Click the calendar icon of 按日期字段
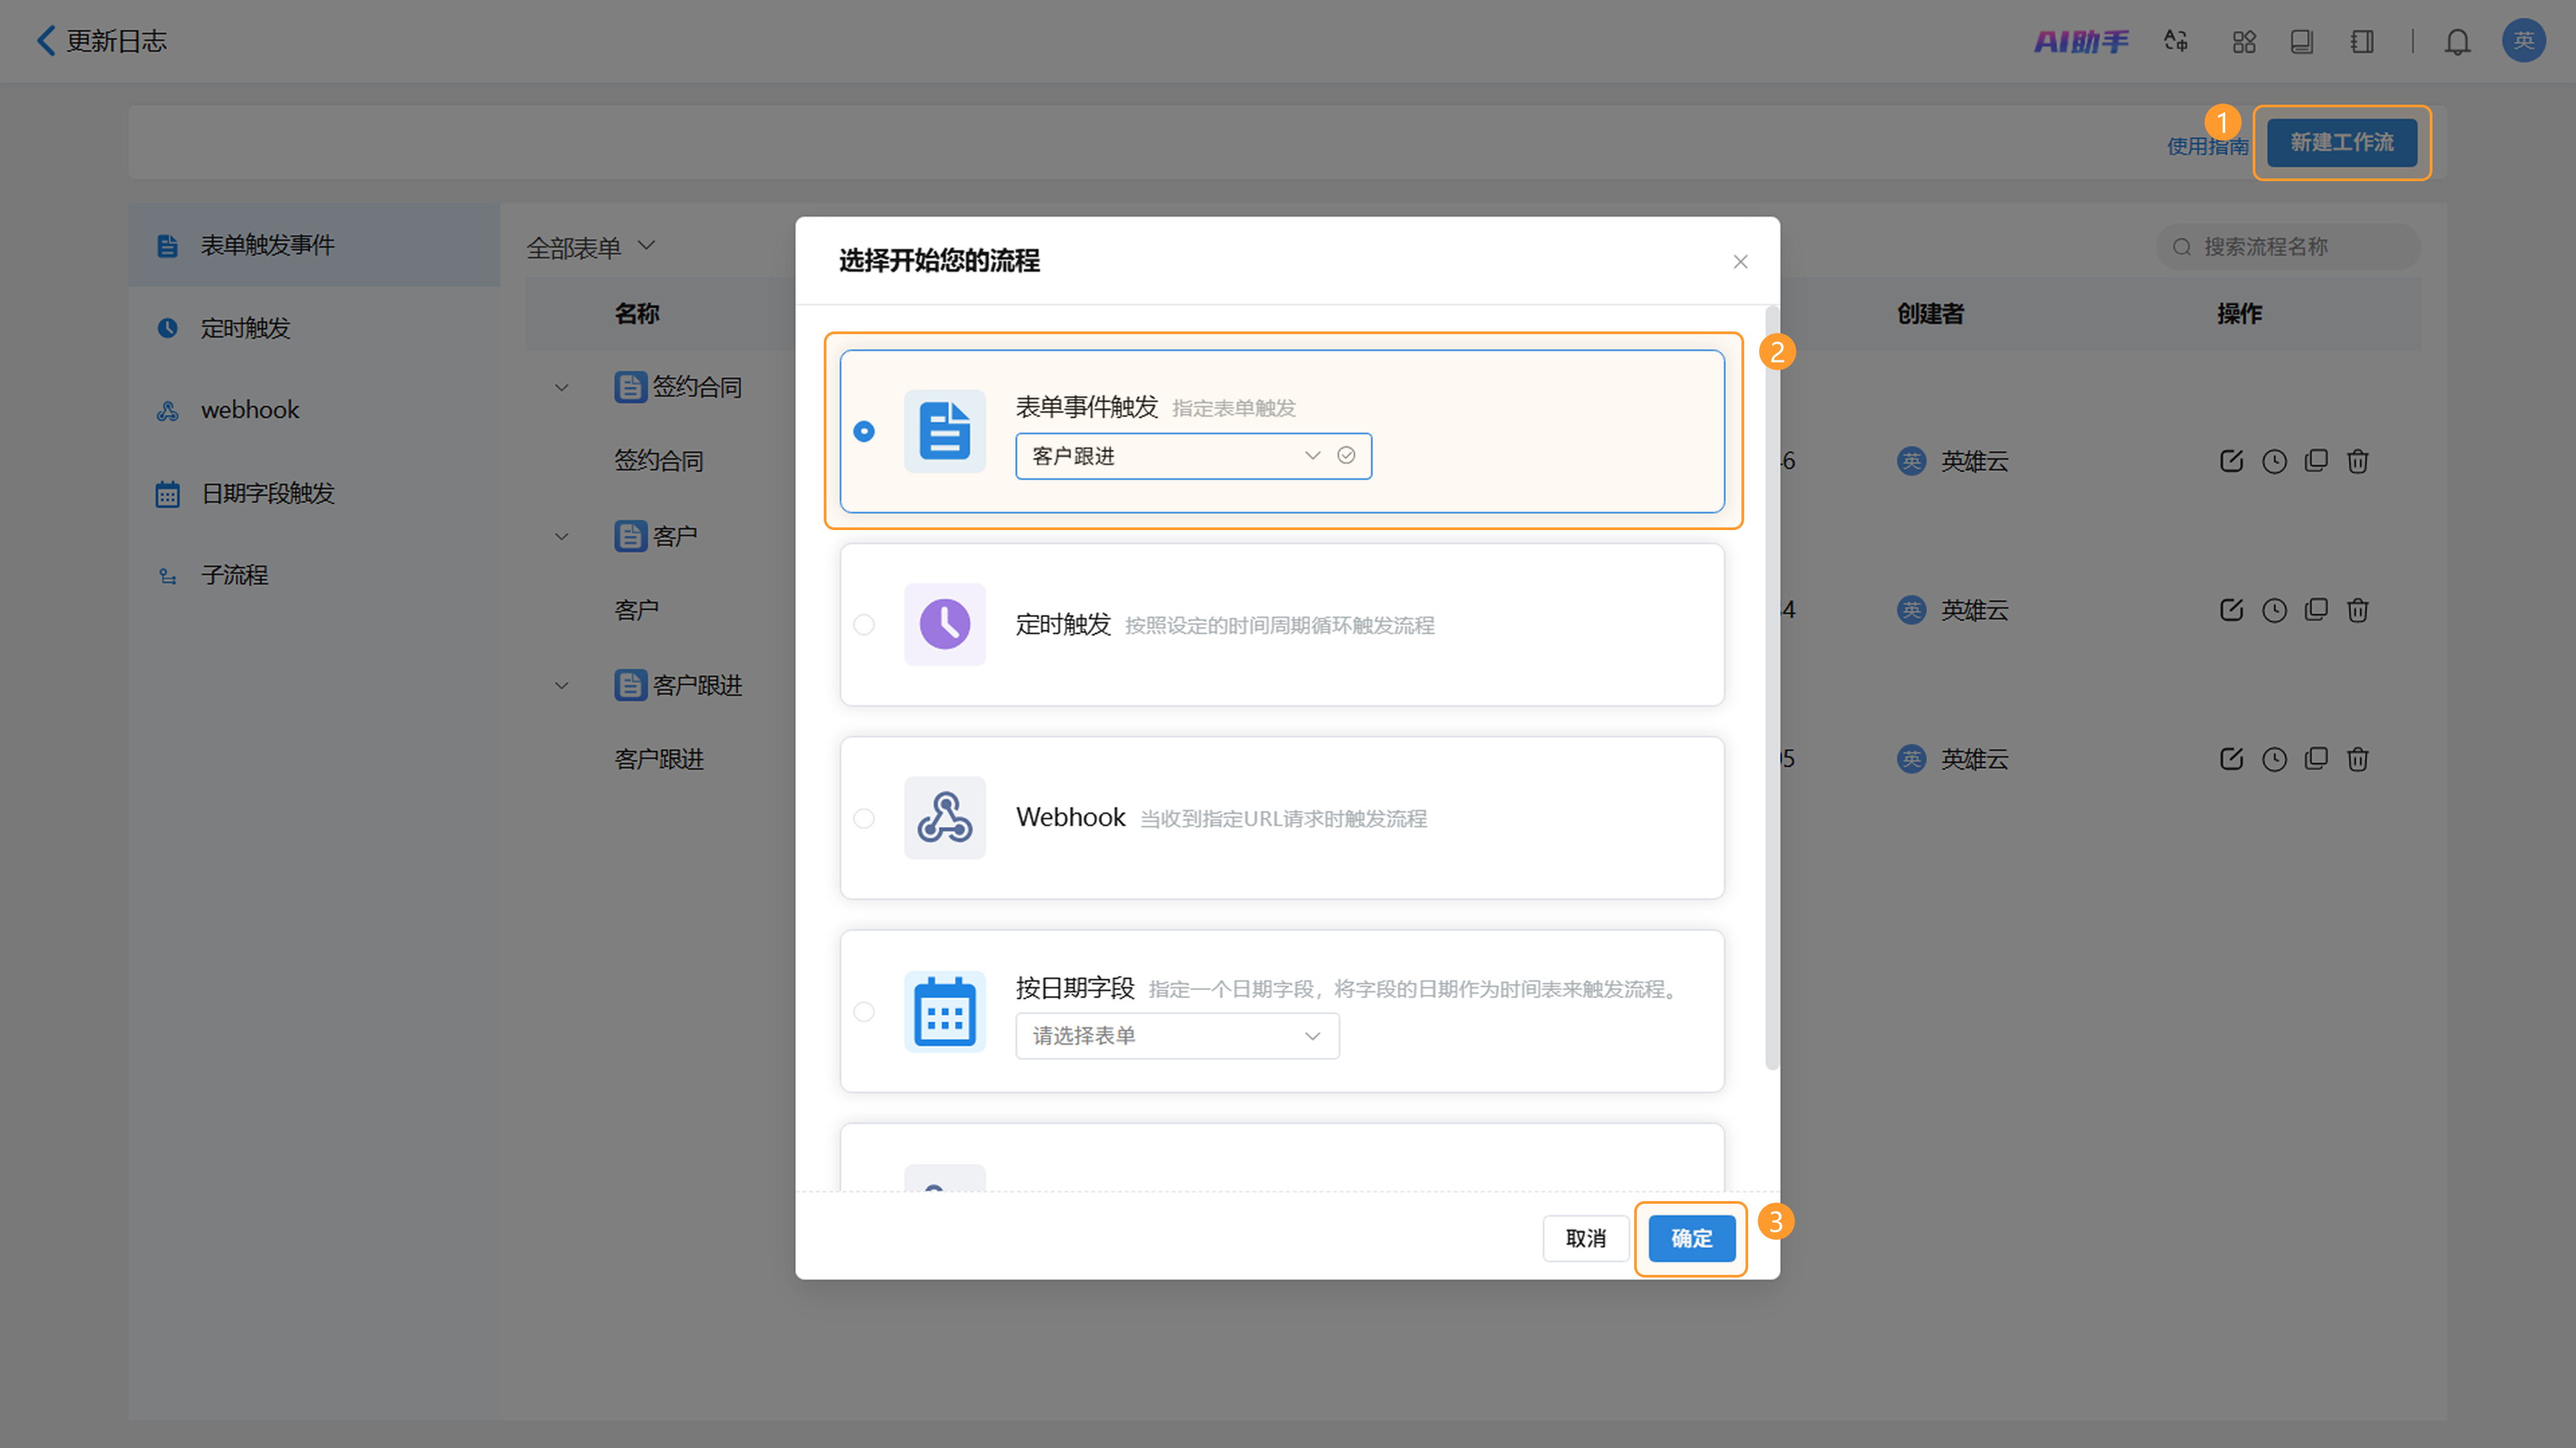The image size is (2576, 1448). [x=944, y=1011]
